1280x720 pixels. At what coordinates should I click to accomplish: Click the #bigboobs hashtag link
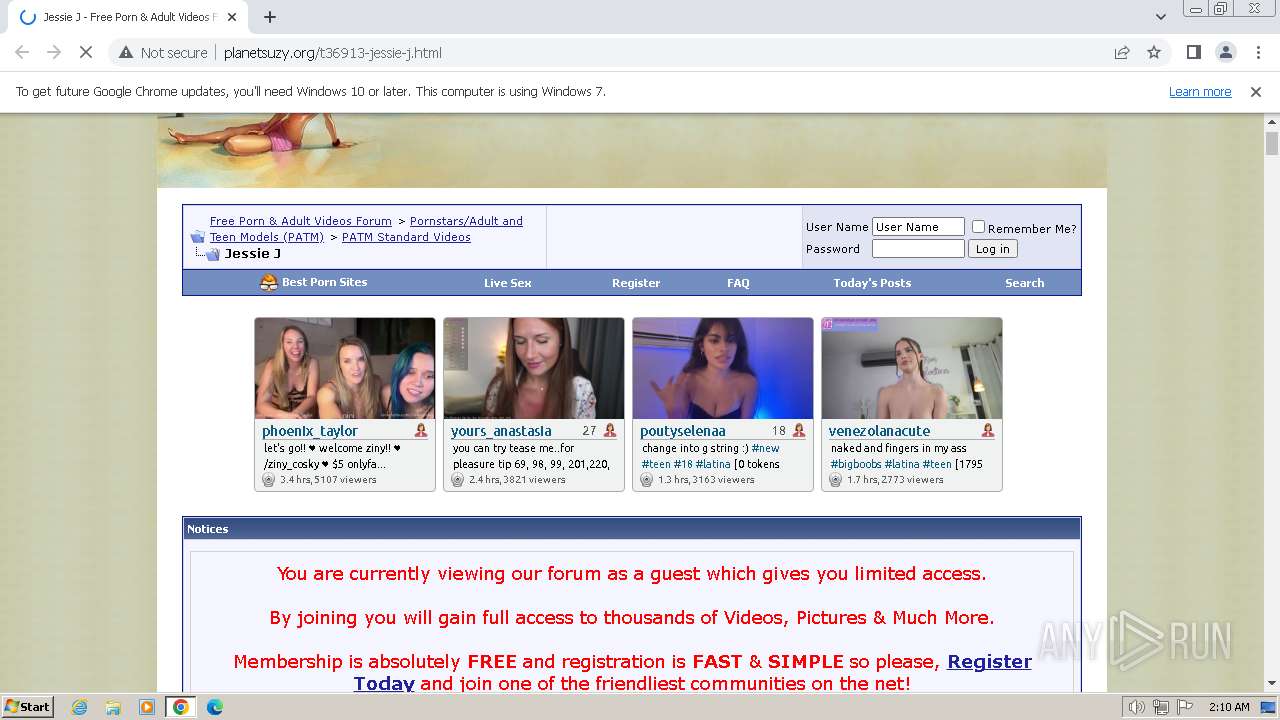point(855,464)
